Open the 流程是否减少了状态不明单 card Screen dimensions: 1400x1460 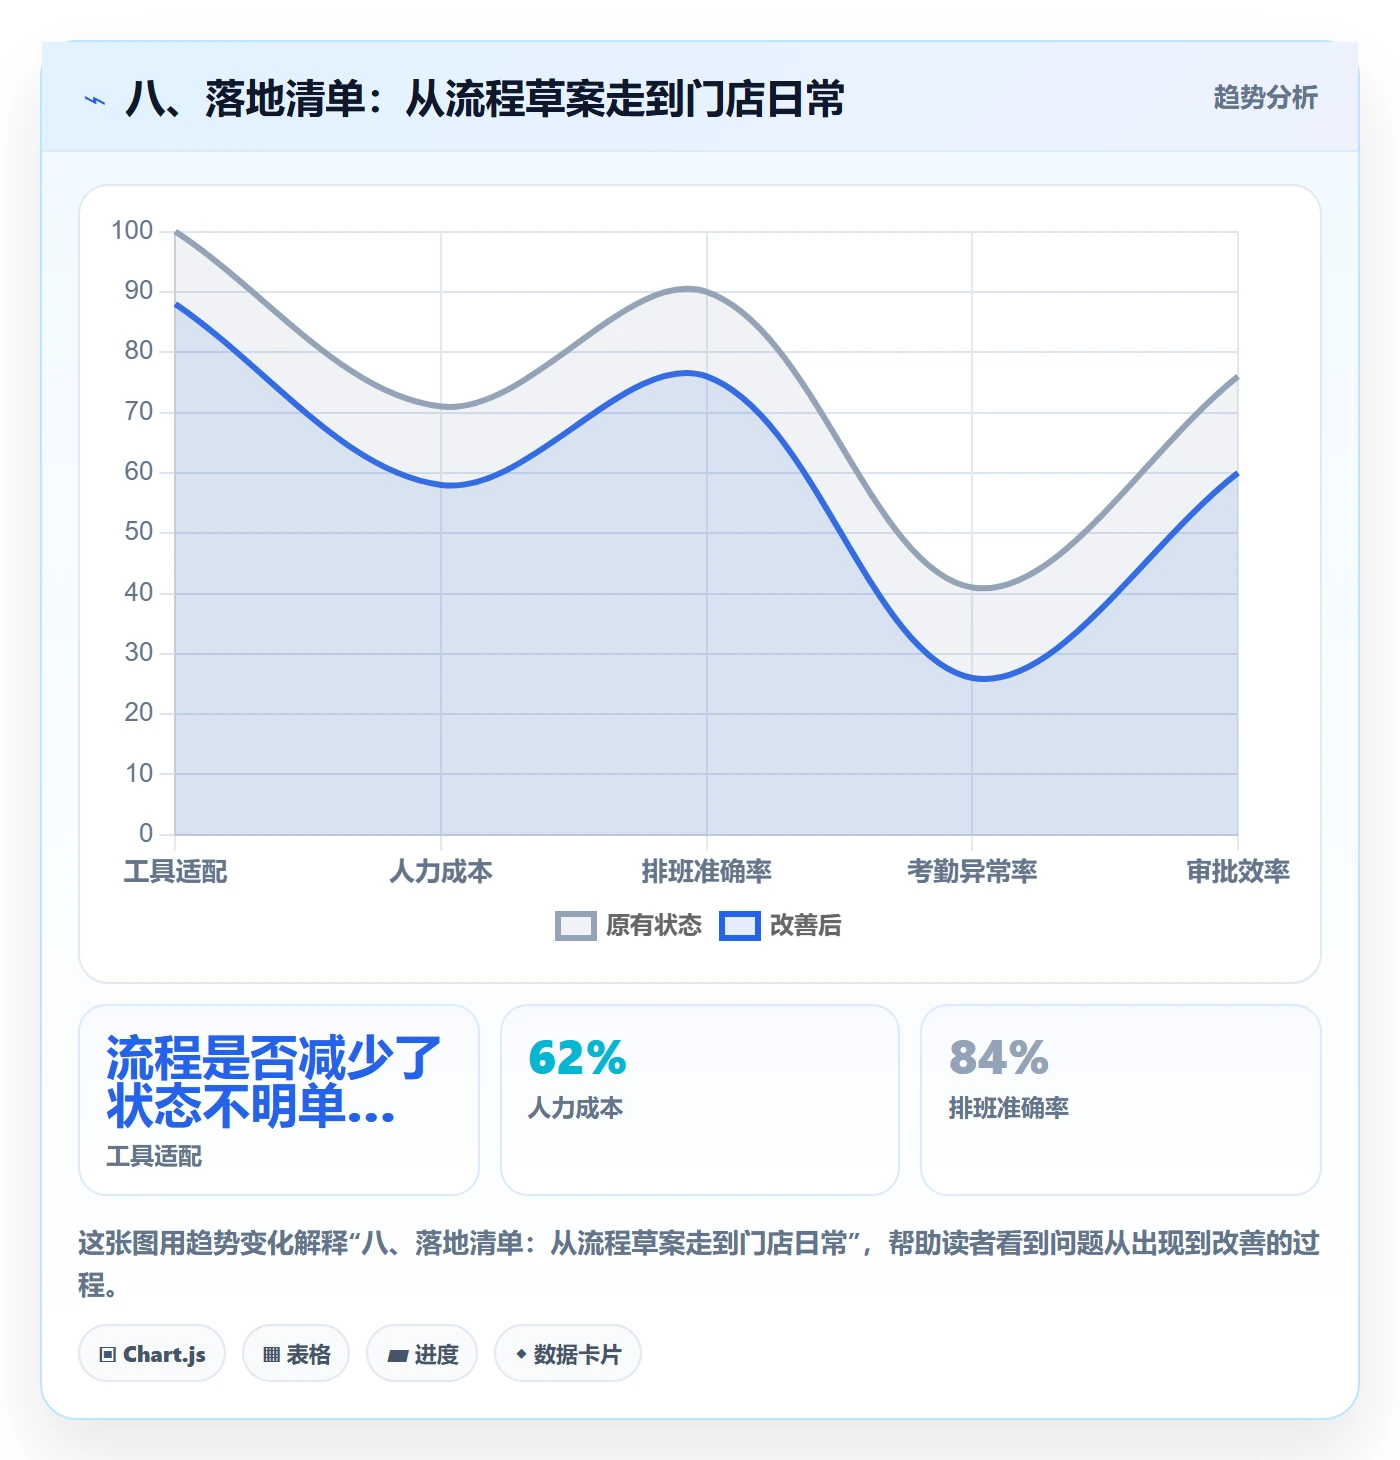279,1100
